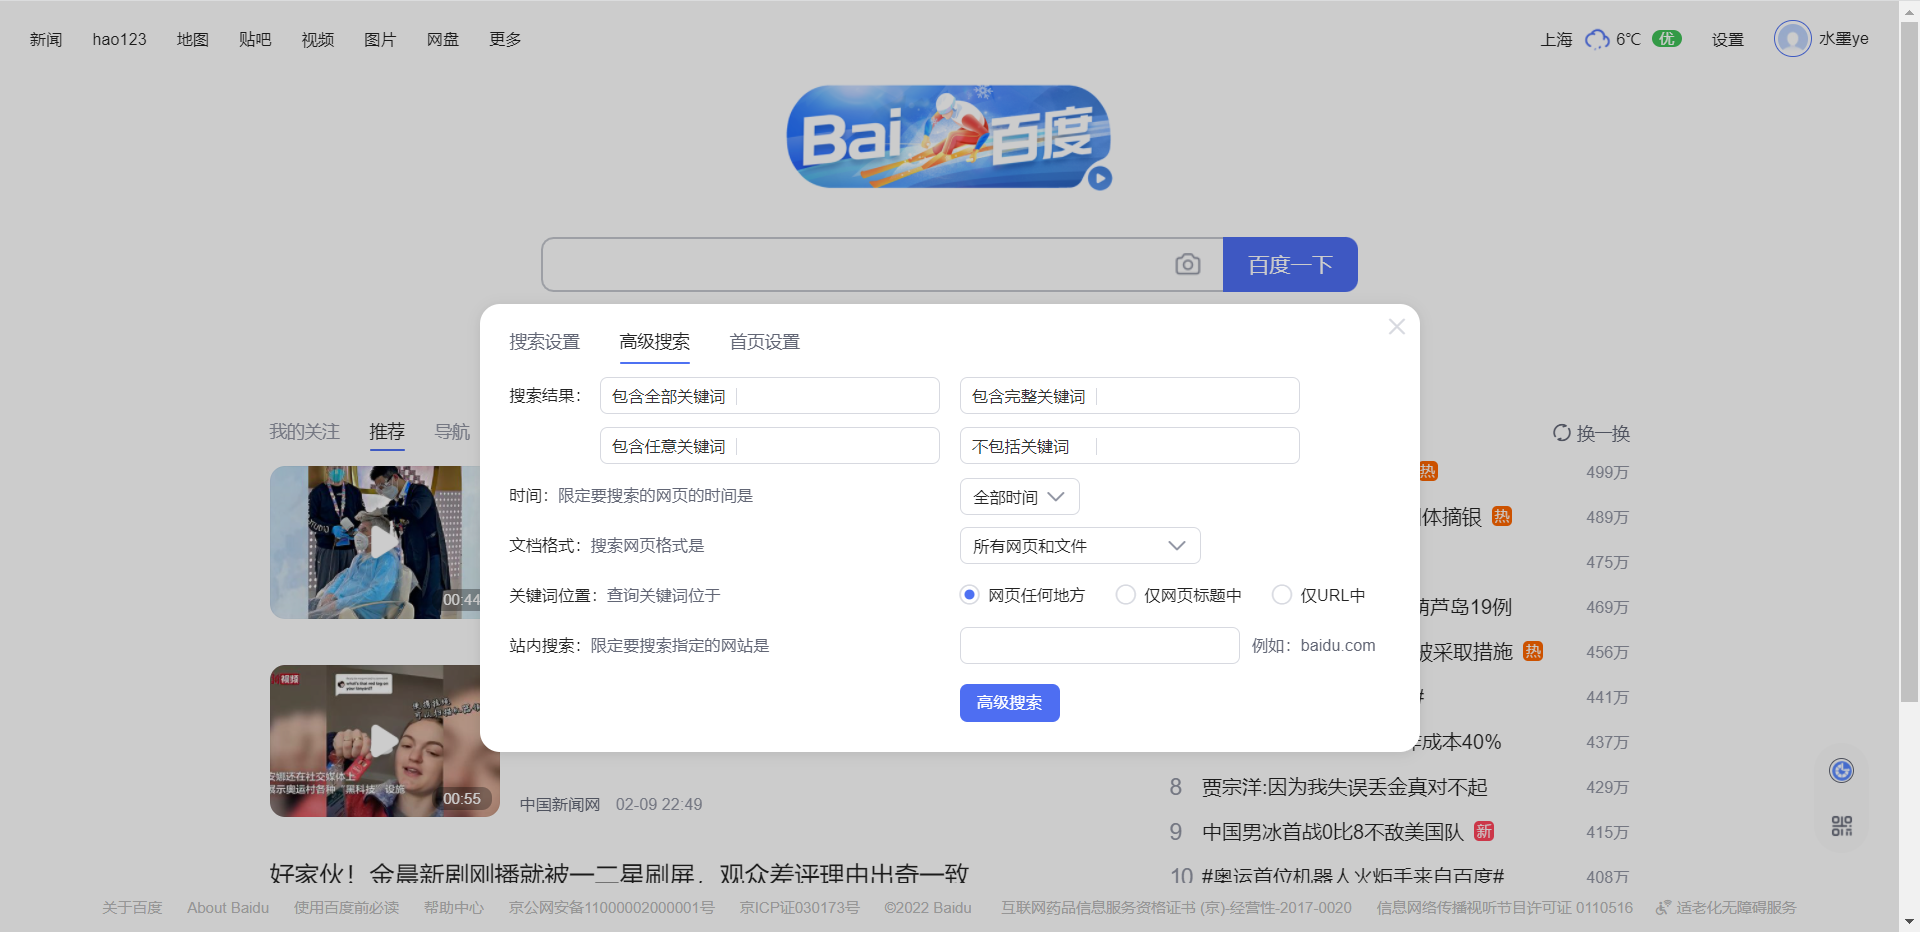Select the 仅网页标题中 radio option

1126,595
